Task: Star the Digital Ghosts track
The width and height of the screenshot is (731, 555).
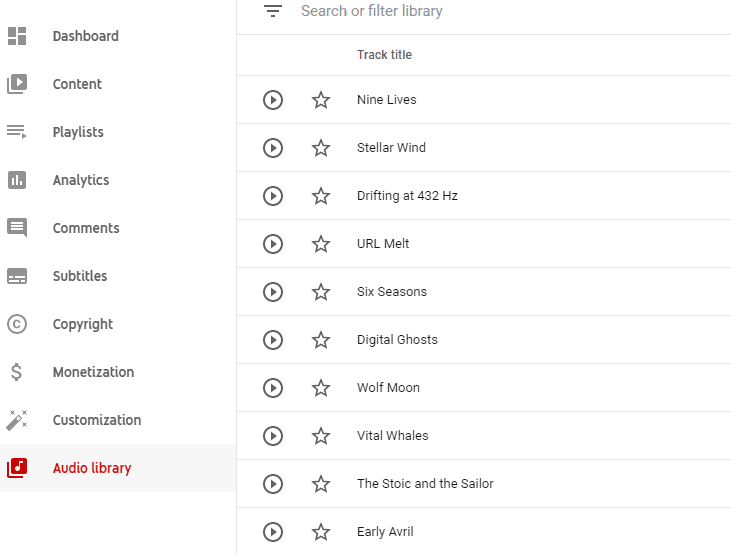Action: (x=321, y=340)
